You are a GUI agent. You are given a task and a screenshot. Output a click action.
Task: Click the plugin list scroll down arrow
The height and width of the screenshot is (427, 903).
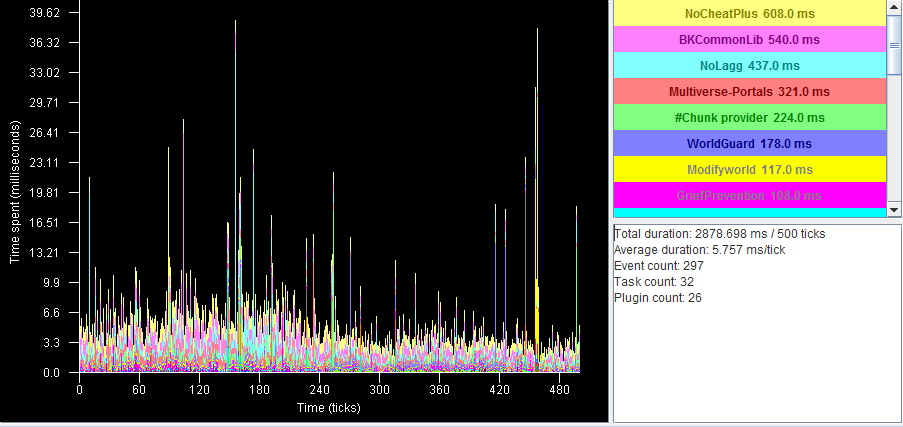pyautogui.click(x=894, y=210)
